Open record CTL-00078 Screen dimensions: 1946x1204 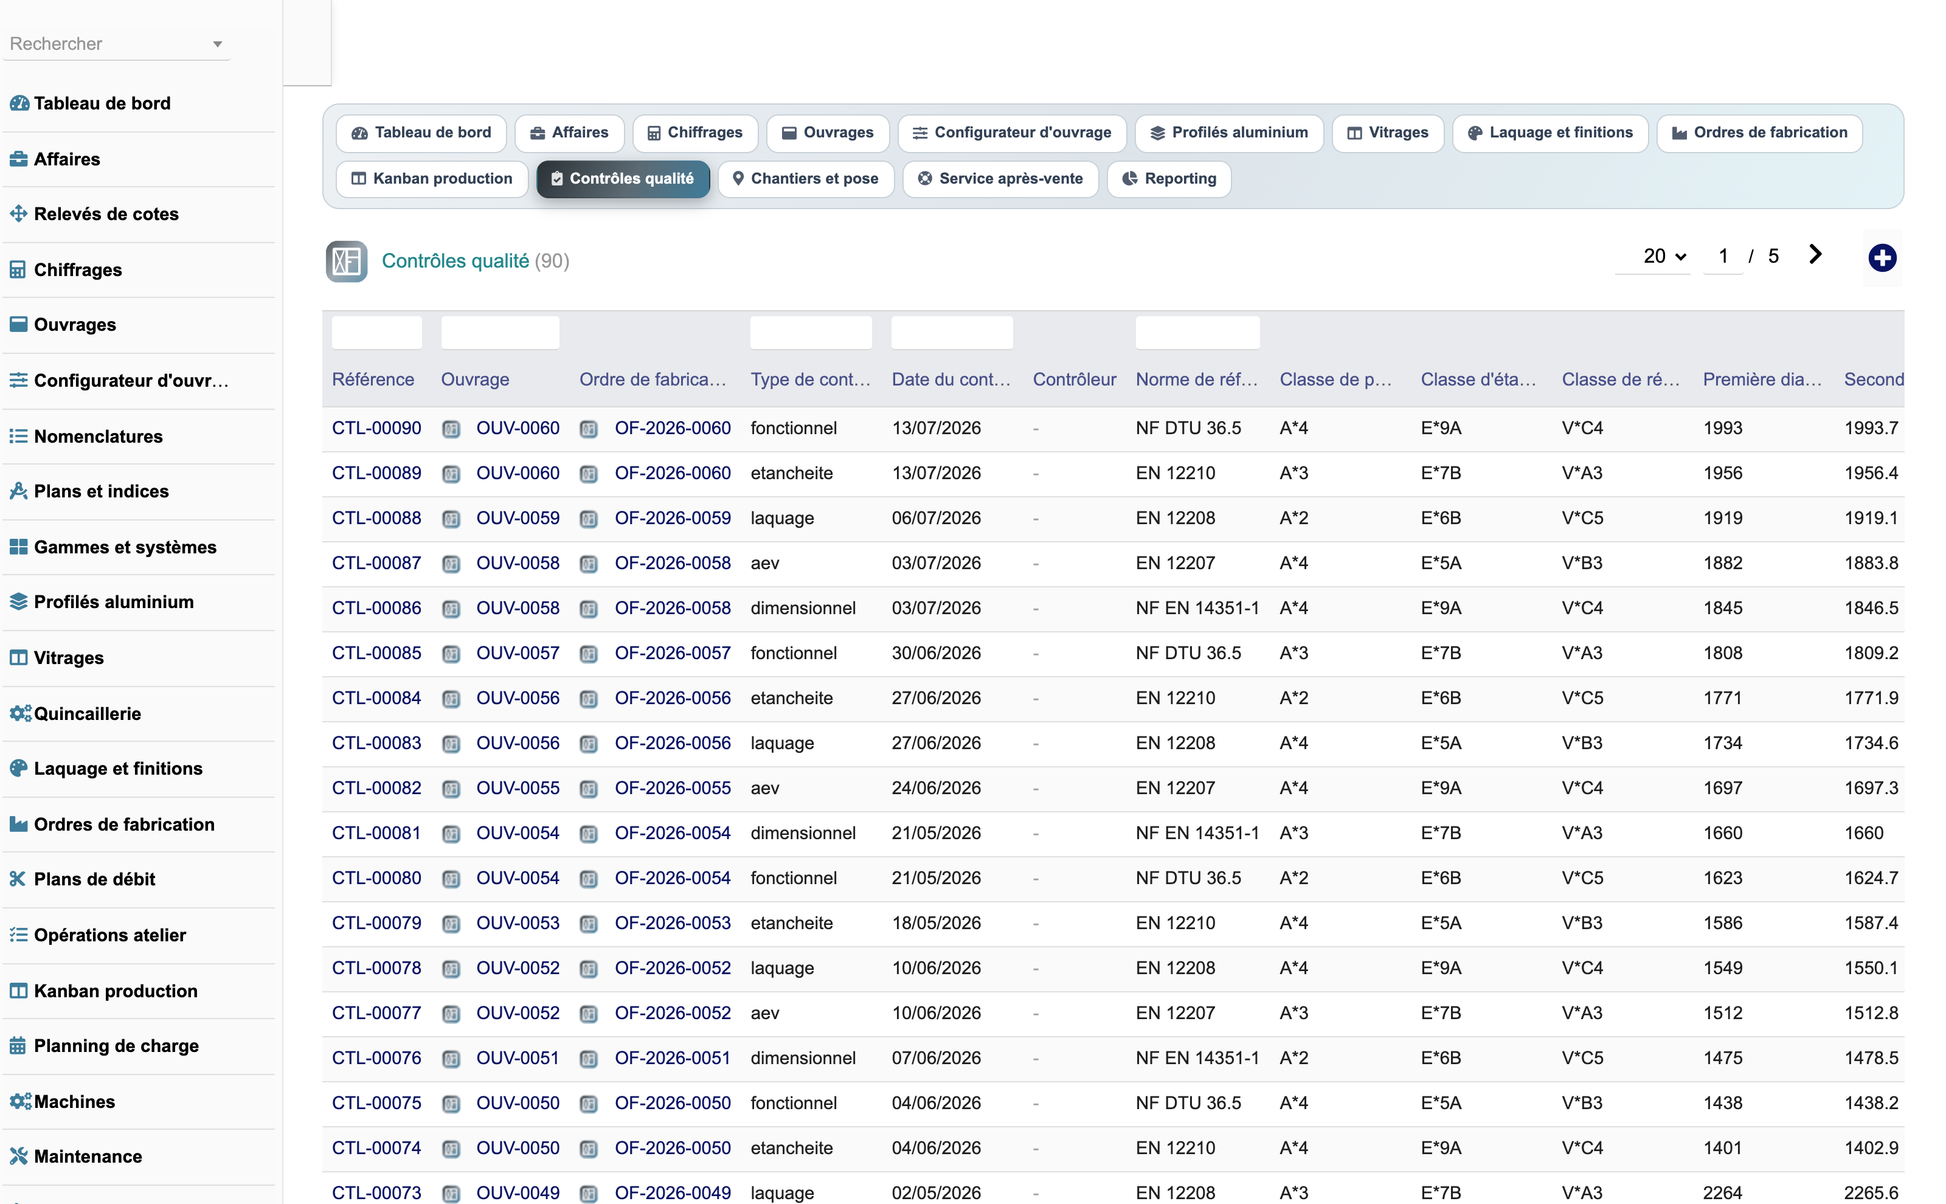coord(376,968)
